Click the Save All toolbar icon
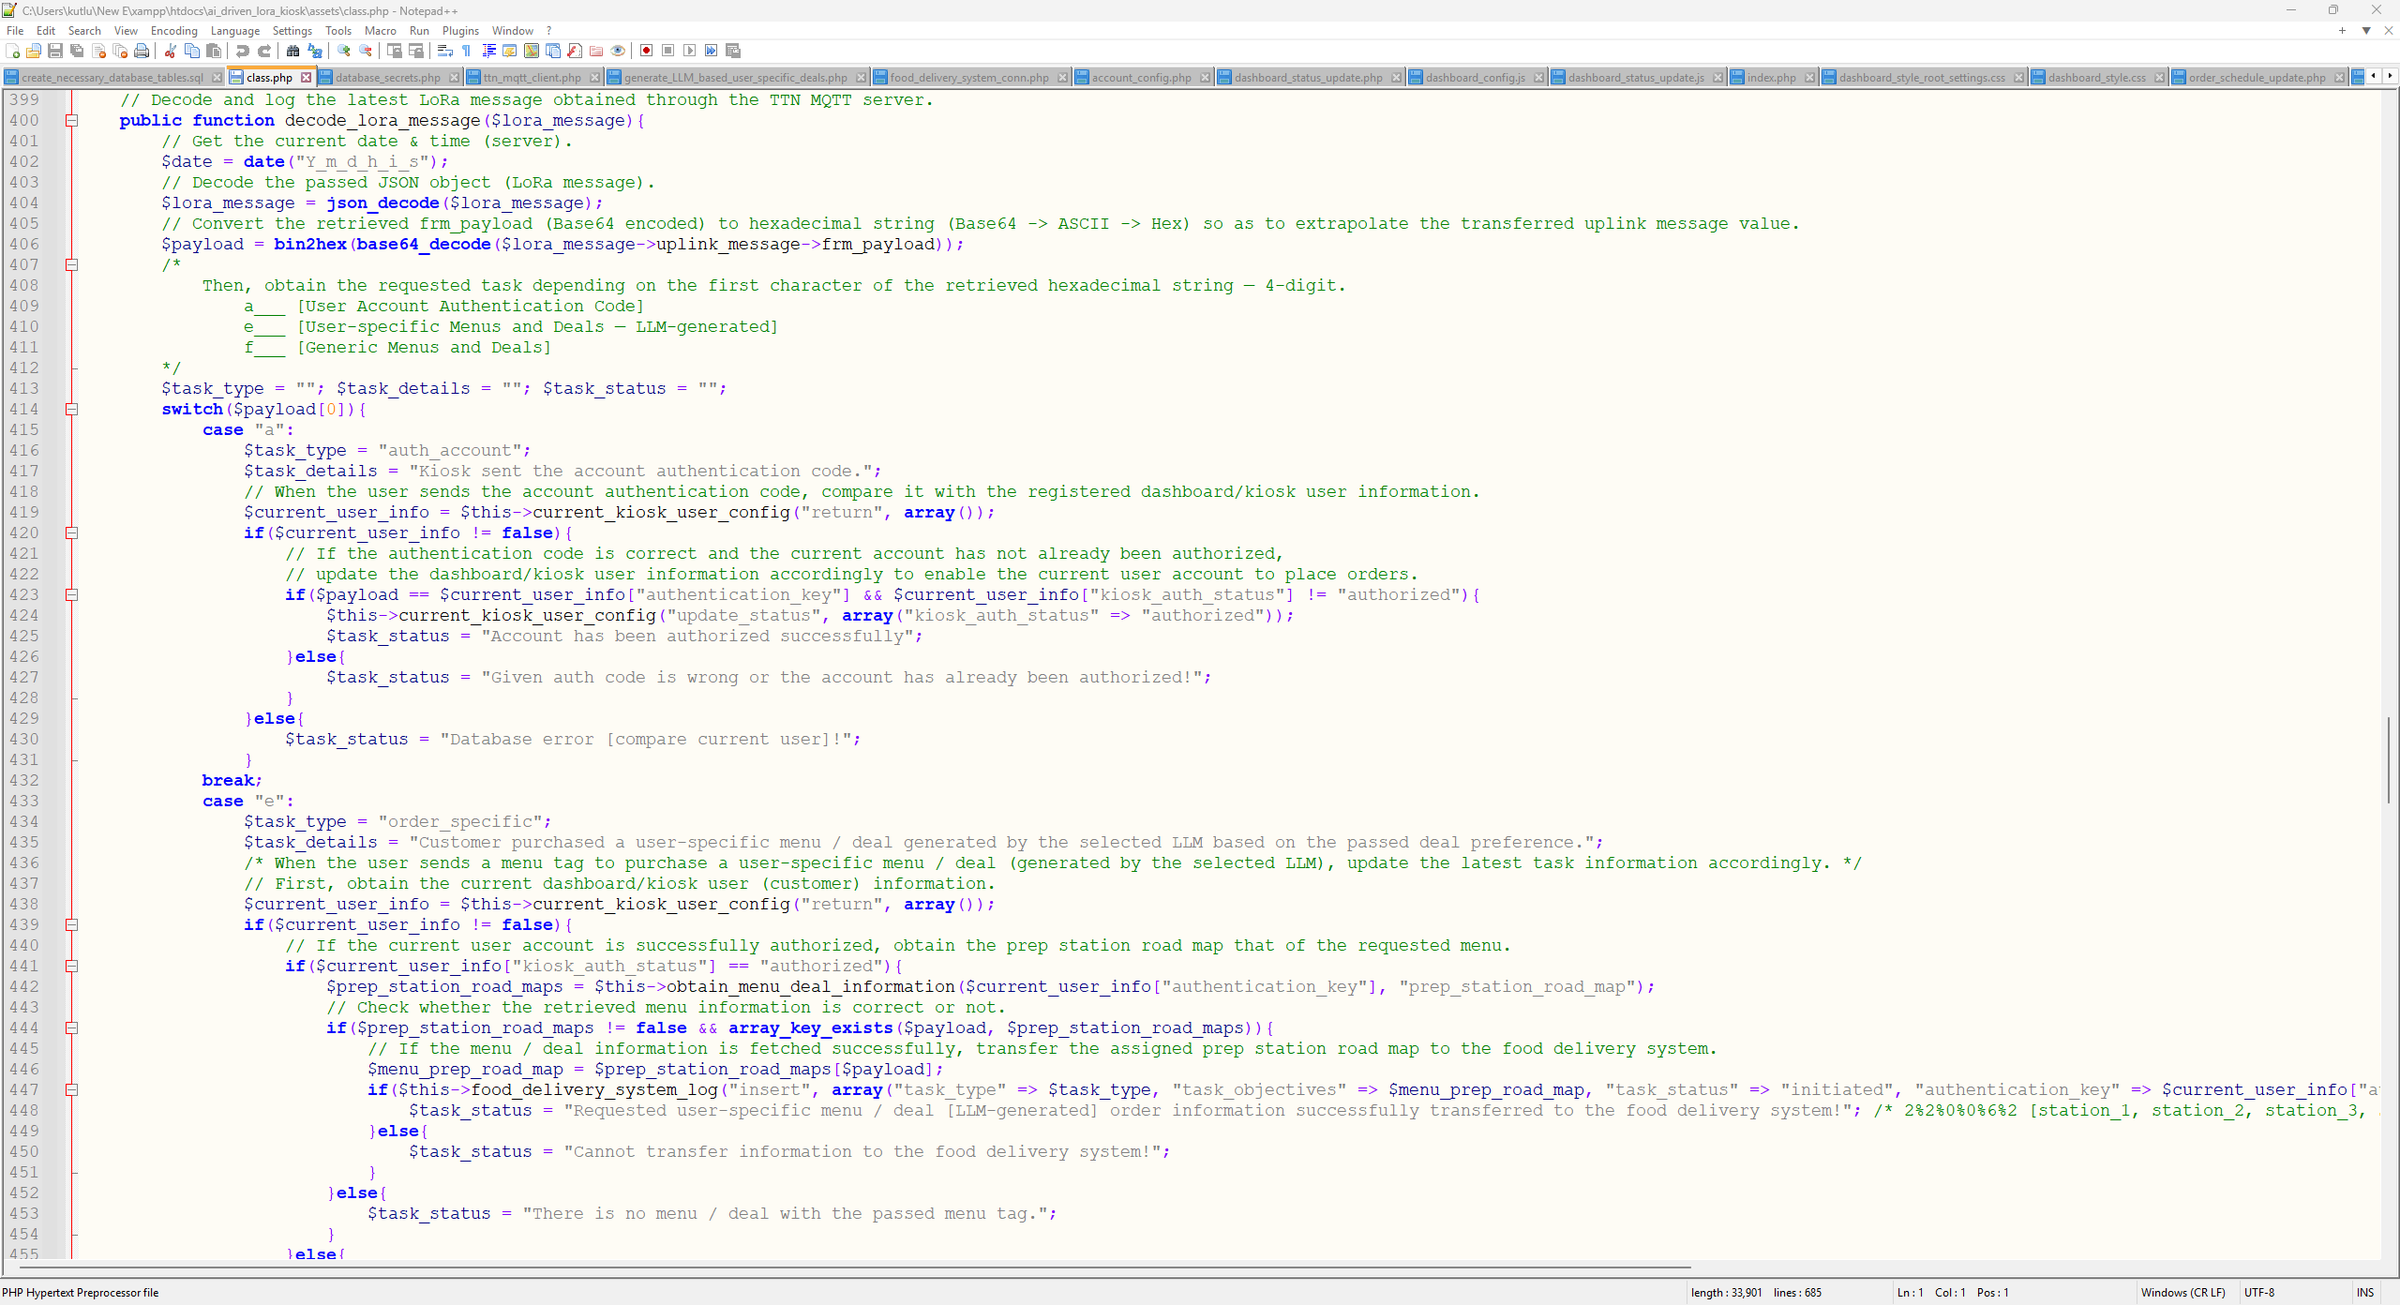The height and width of the screenshot is (1305, 2400). coord(77,51)
